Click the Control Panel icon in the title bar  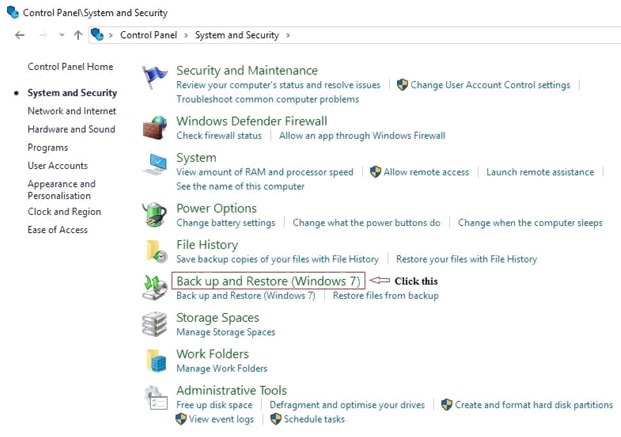tap(13, 12)
